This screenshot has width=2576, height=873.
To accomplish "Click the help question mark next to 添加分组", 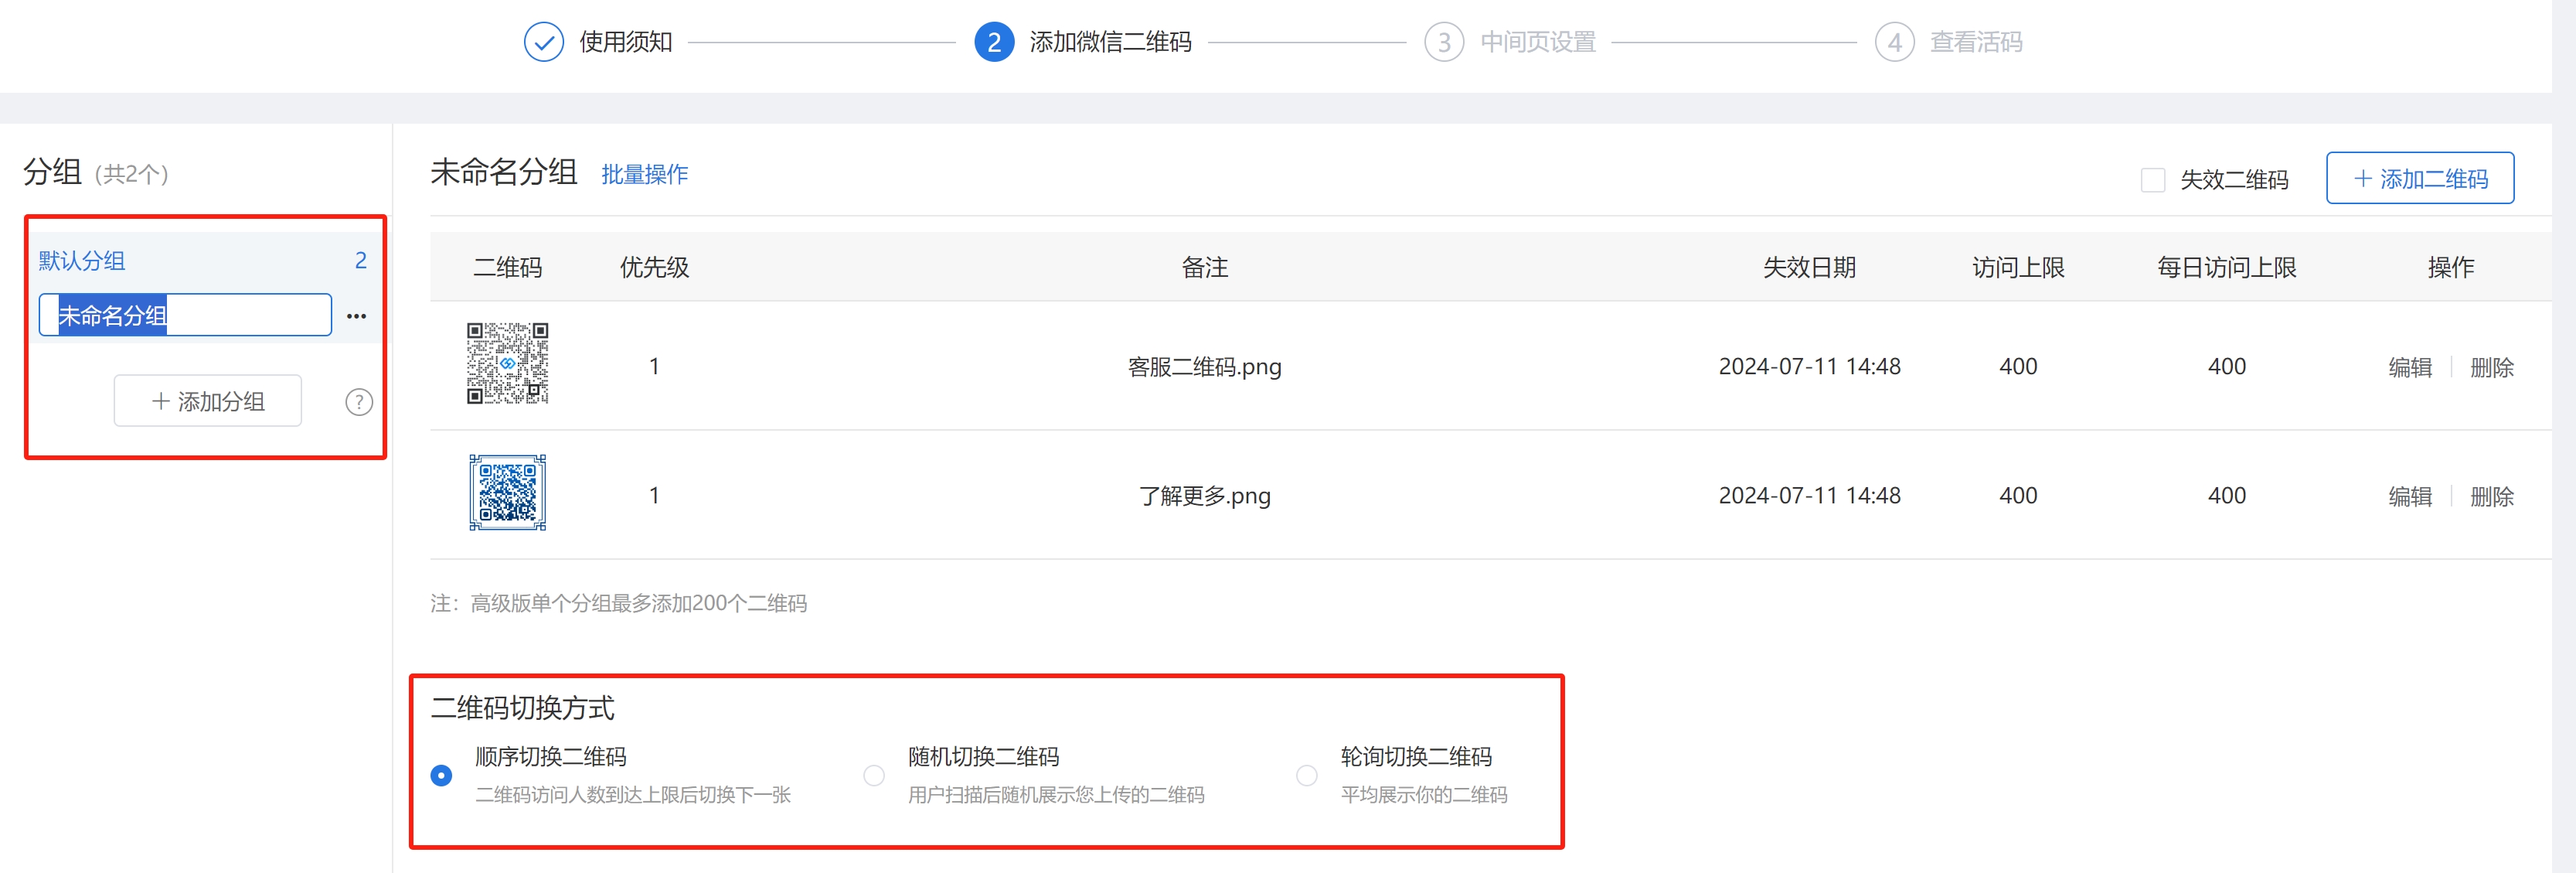I will (x=359, y=402).
